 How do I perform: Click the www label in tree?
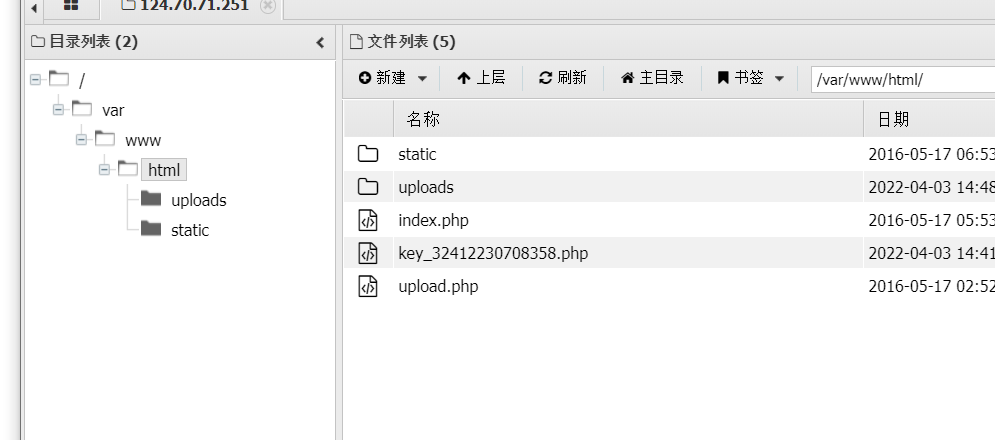tap(143, 140)
